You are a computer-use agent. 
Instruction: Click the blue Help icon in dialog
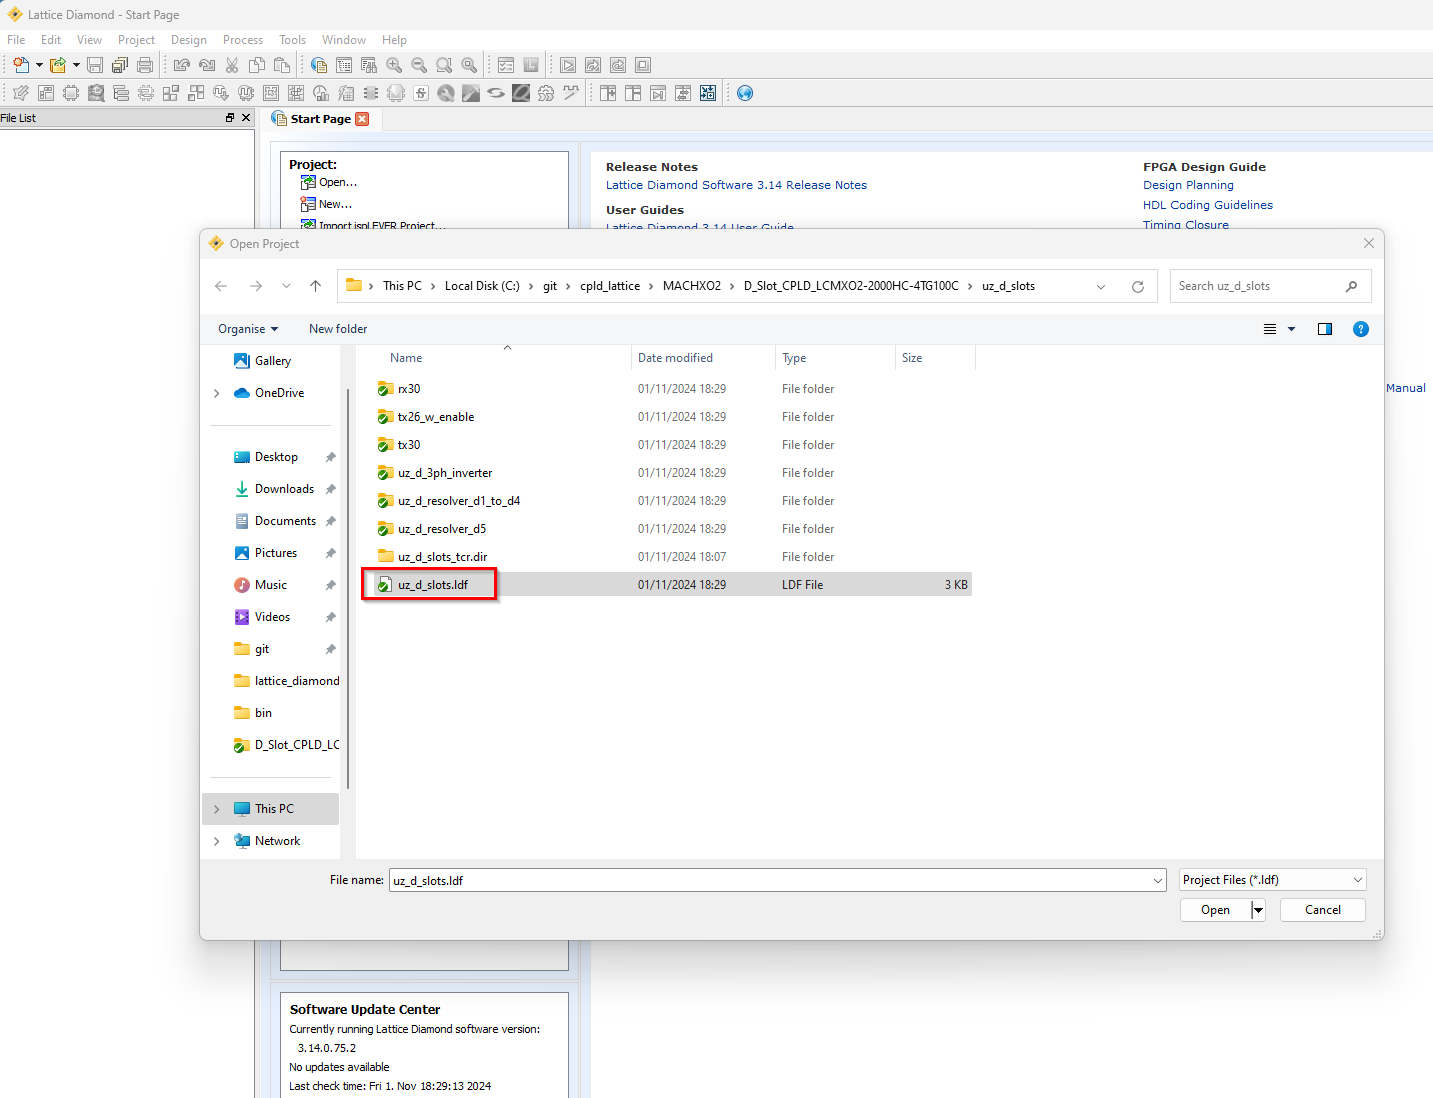coord(1360,329)
